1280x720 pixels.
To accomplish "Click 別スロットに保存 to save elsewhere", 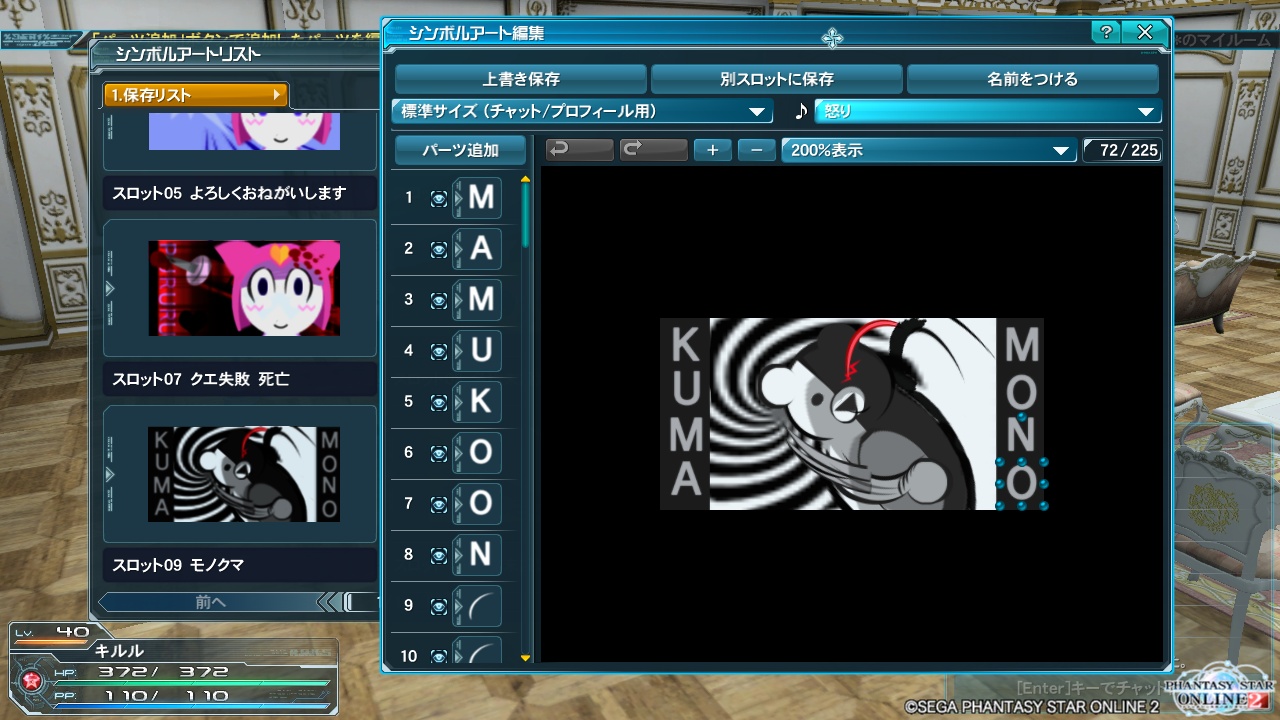I will tap(777, 79).
